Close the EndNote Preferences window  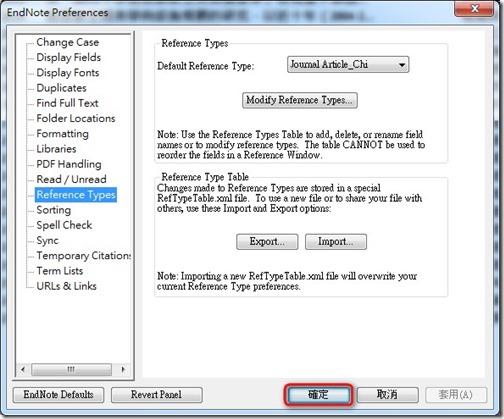coord(474,8)
